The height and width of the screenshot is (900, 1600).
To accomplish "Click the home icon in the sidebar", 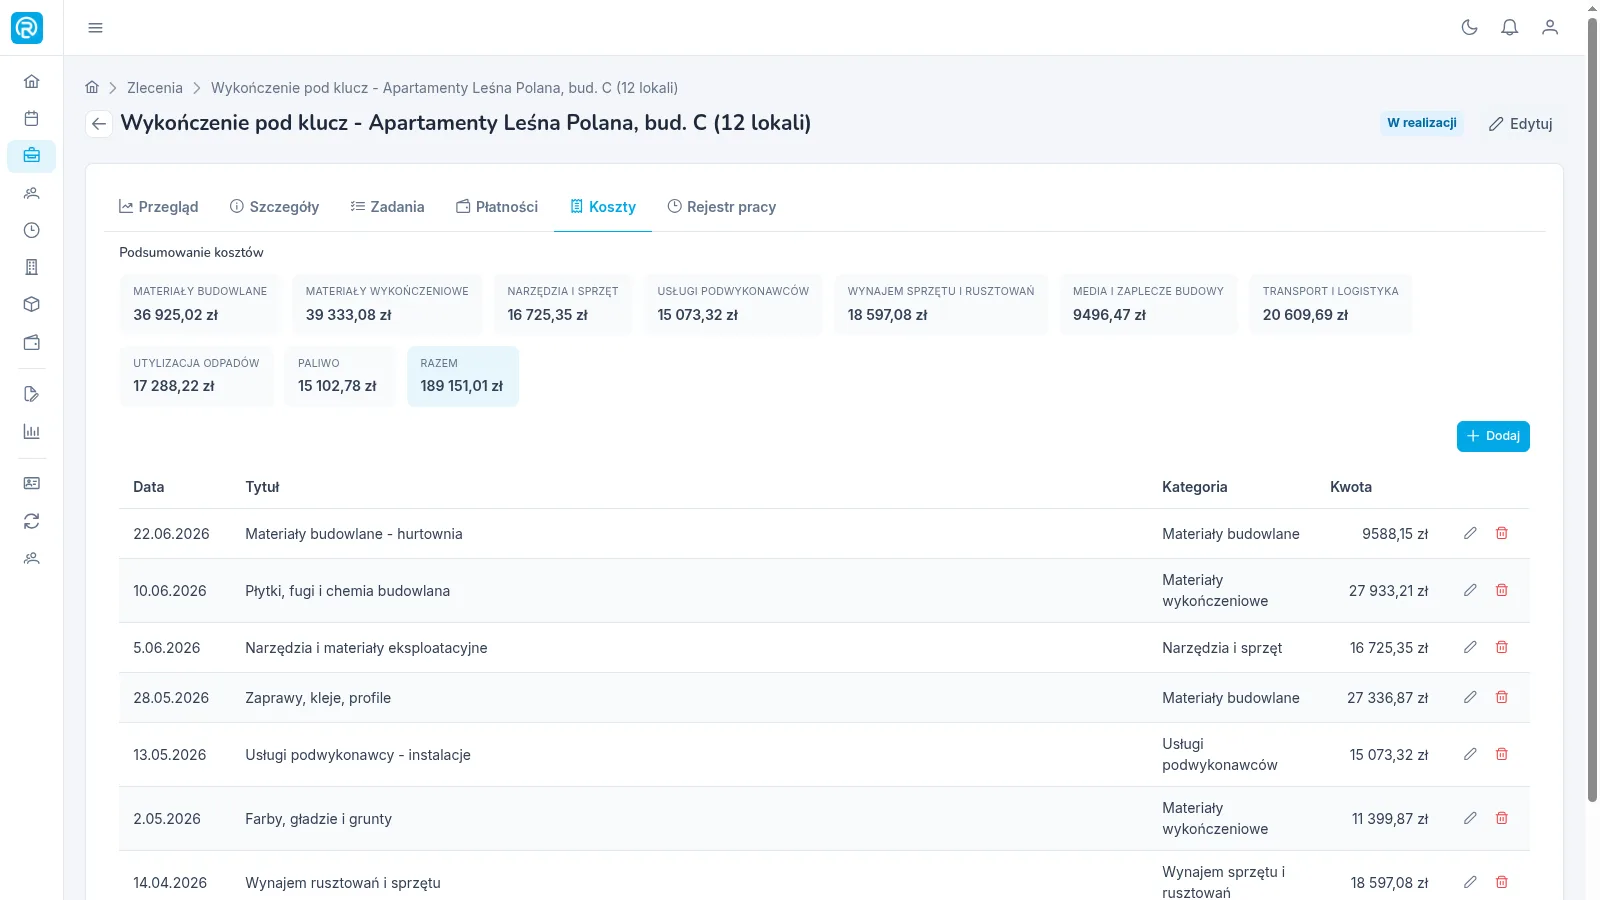I will pyautogui.click(x=31, y=81).
